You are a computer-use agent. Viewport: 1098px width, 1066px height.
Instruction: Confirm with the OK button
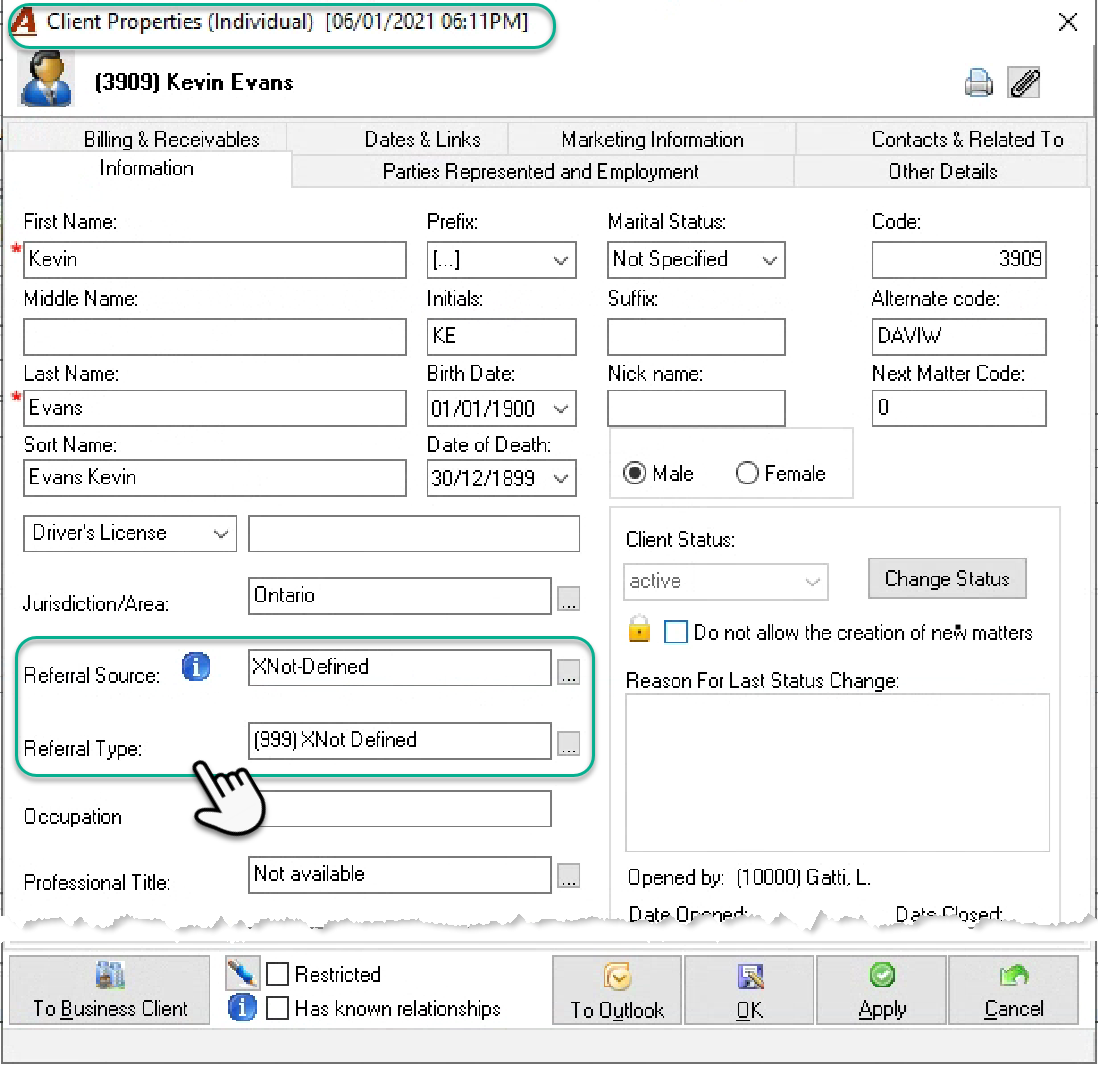(x=749, y=990)
